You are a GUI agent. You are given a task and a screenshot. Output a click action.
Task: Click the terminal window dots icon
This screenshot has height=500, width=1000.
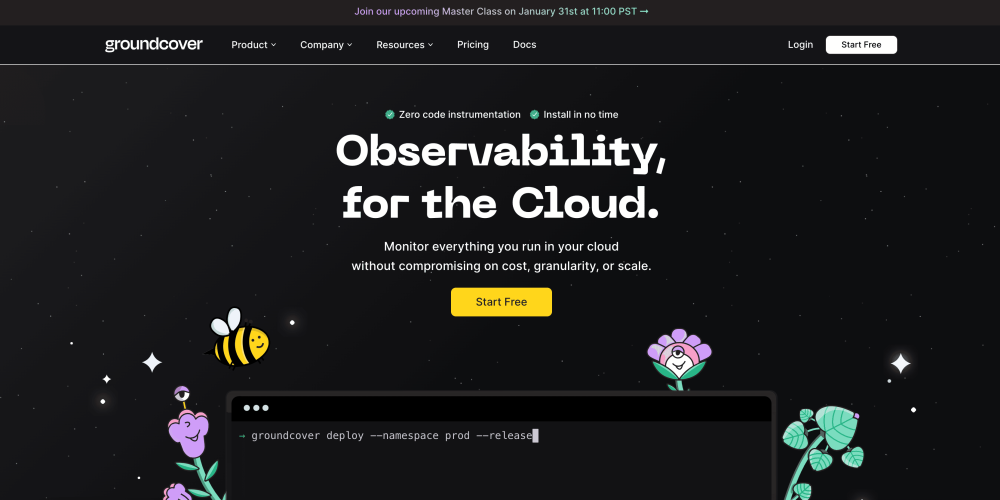pos(256,408)
